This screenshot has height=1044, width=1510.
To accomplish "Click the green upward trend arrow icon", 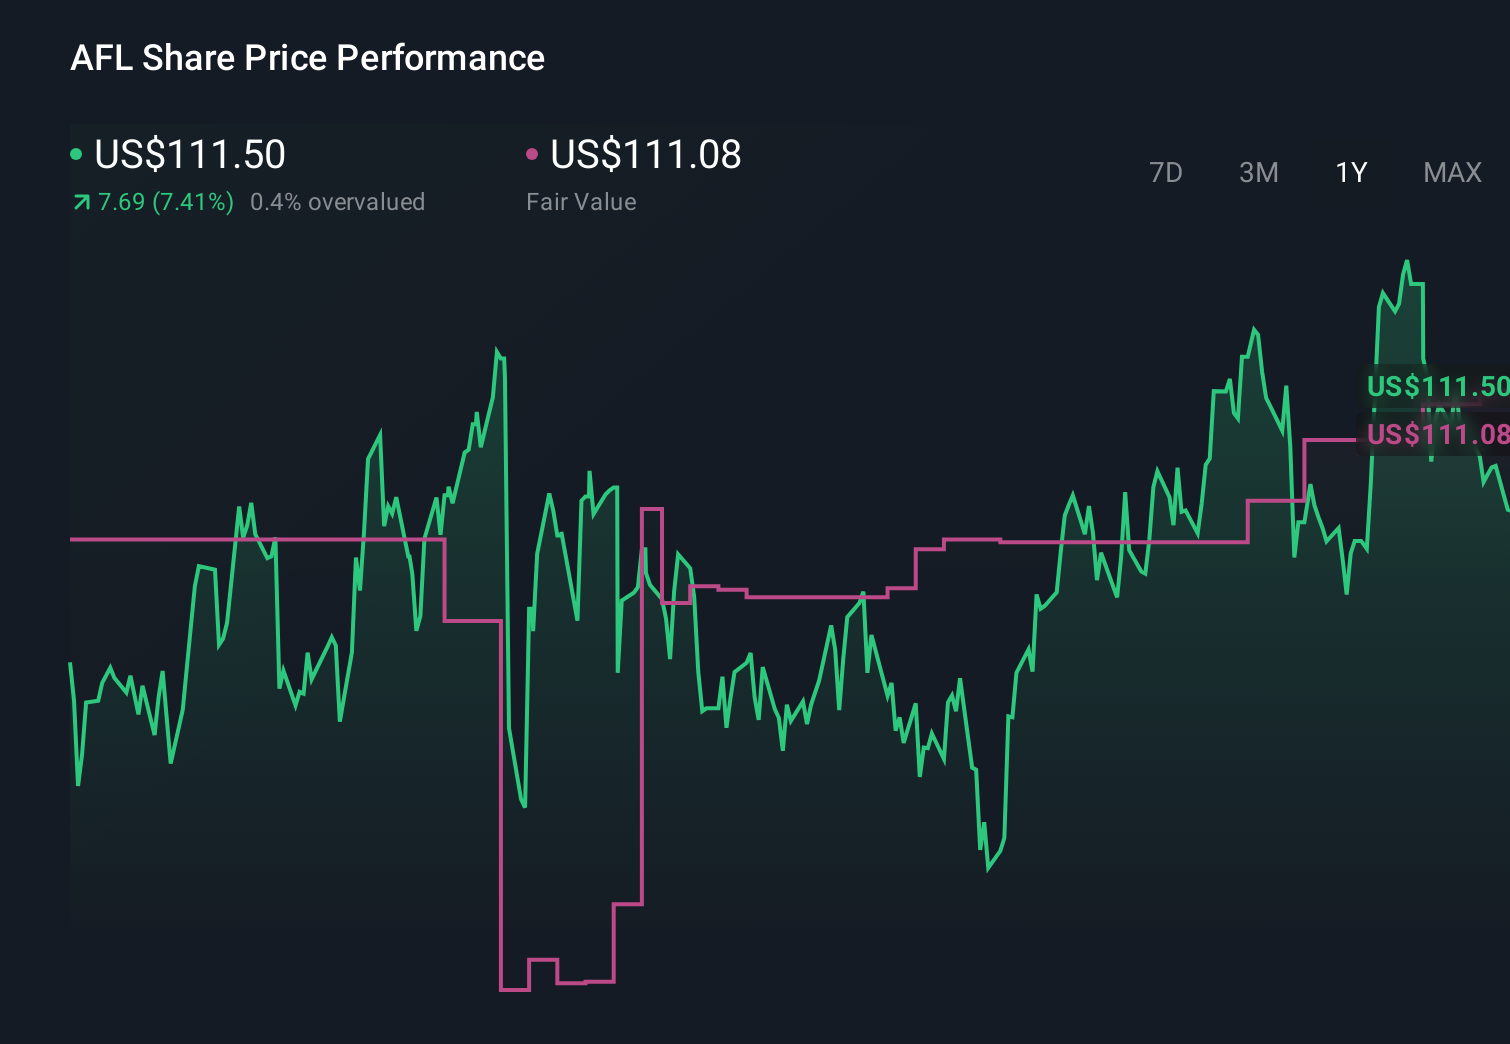I will tap(80, 201).
